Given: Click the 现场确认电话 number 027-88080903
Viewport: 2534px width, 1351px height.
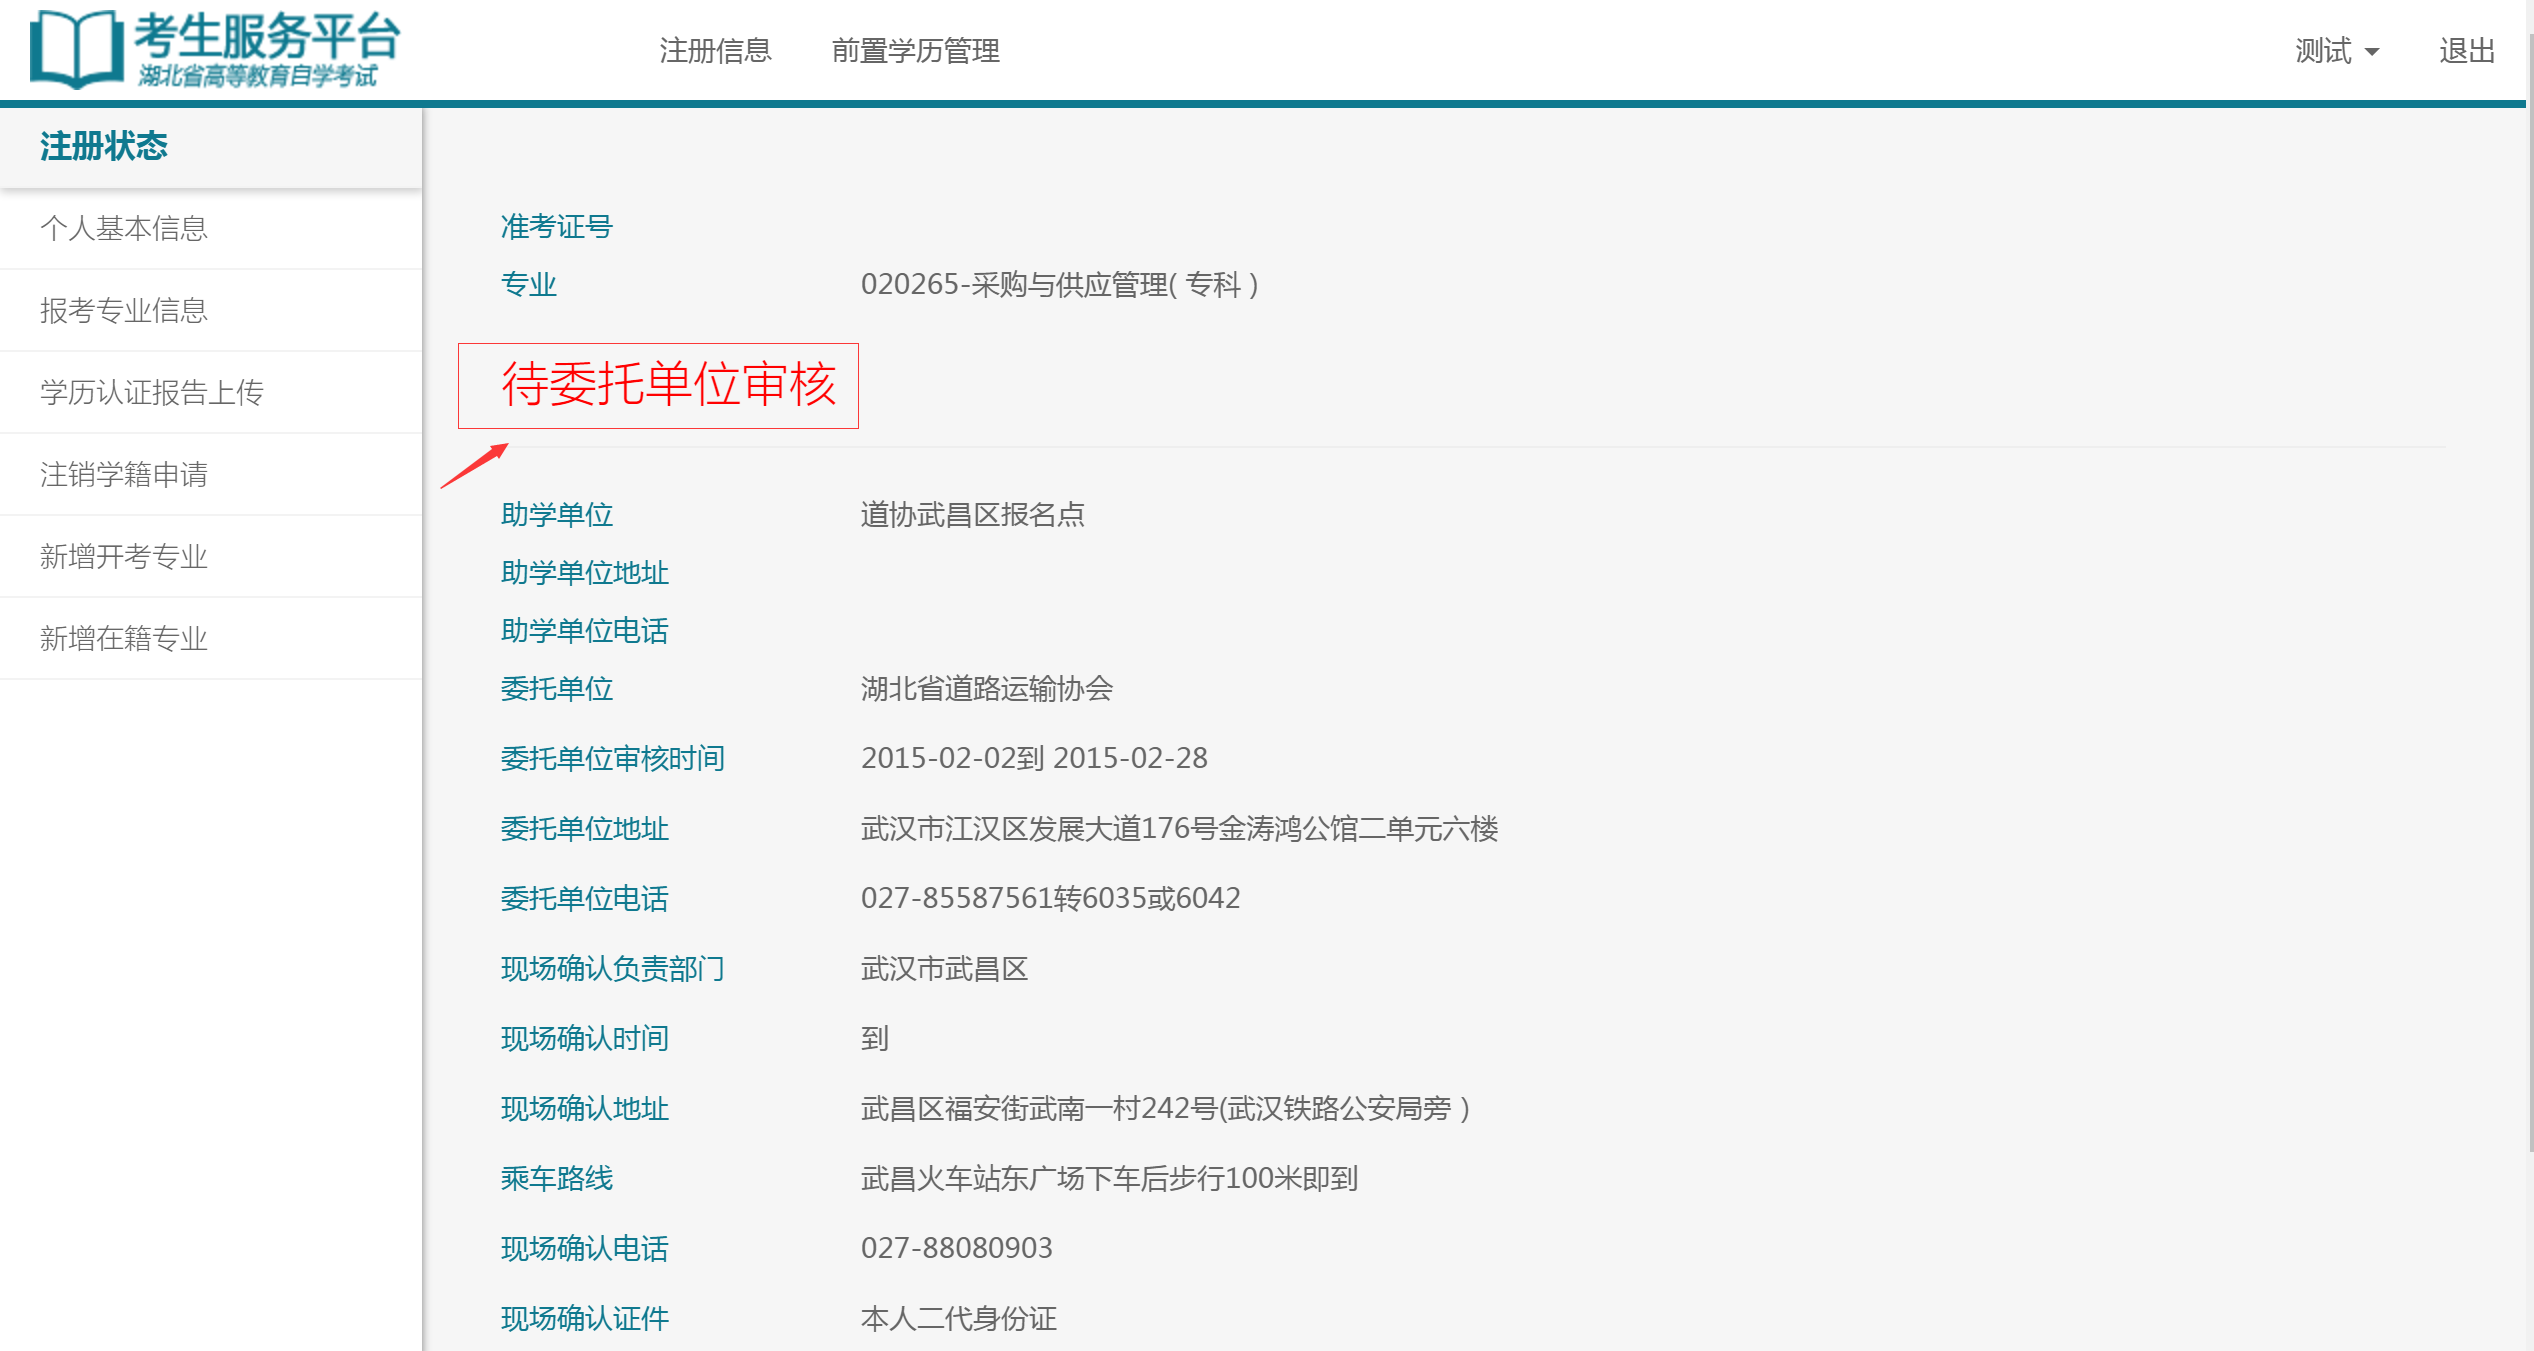Looking at the screenshot, I should click(x=956, y=1248).
